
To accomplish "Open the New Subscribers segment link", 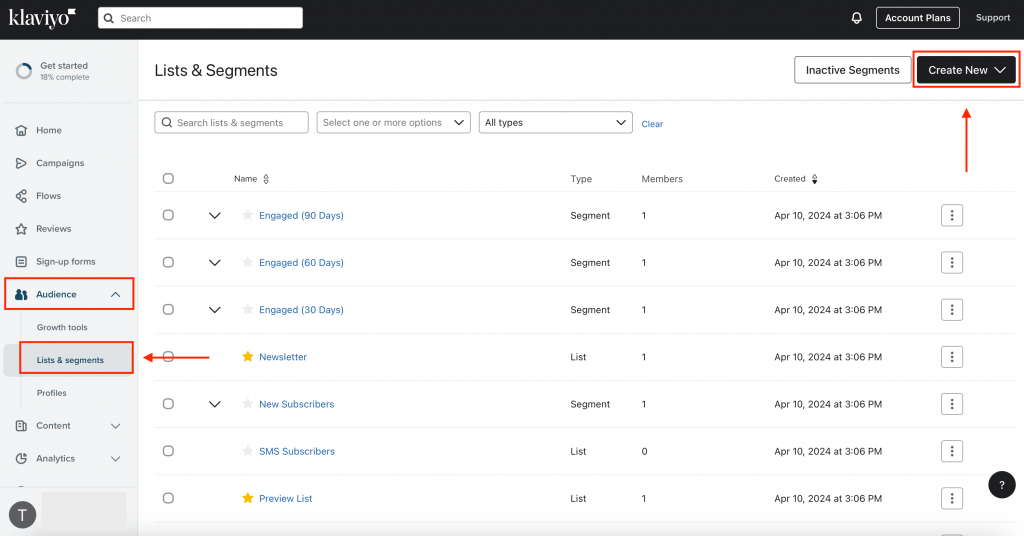I will 296,404.
